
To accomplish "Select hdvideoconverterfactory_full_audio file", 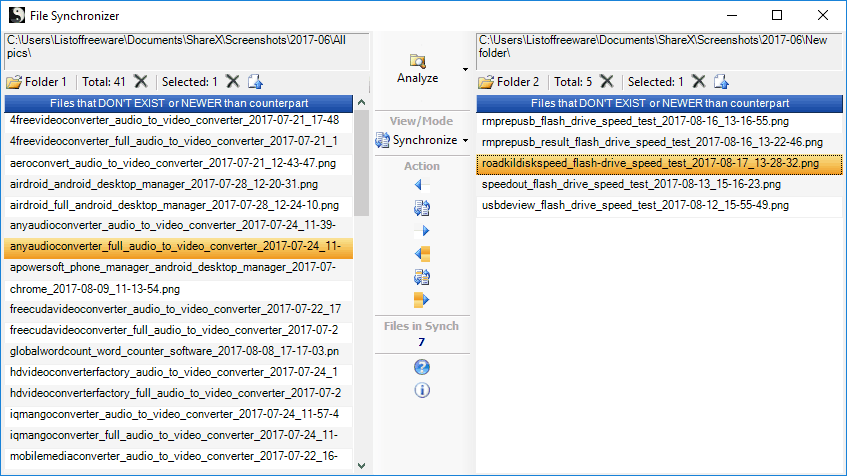I will point(178,394).
